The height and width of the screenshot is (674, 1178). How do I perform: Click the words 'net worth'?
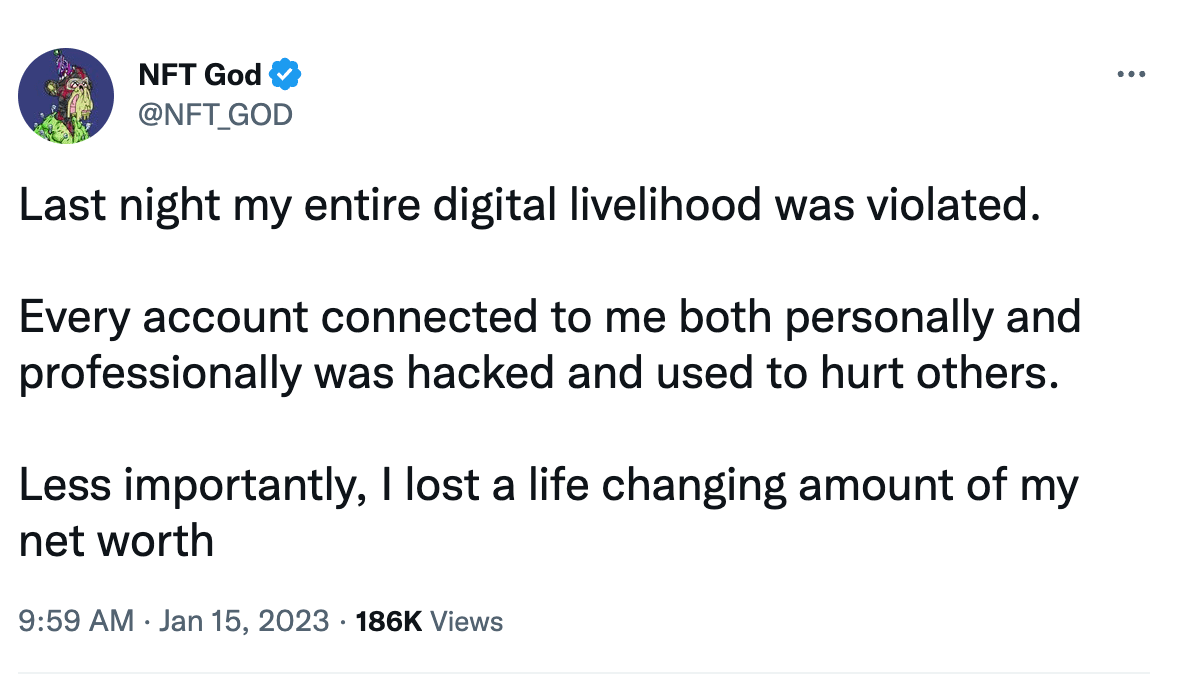[116, 541]
